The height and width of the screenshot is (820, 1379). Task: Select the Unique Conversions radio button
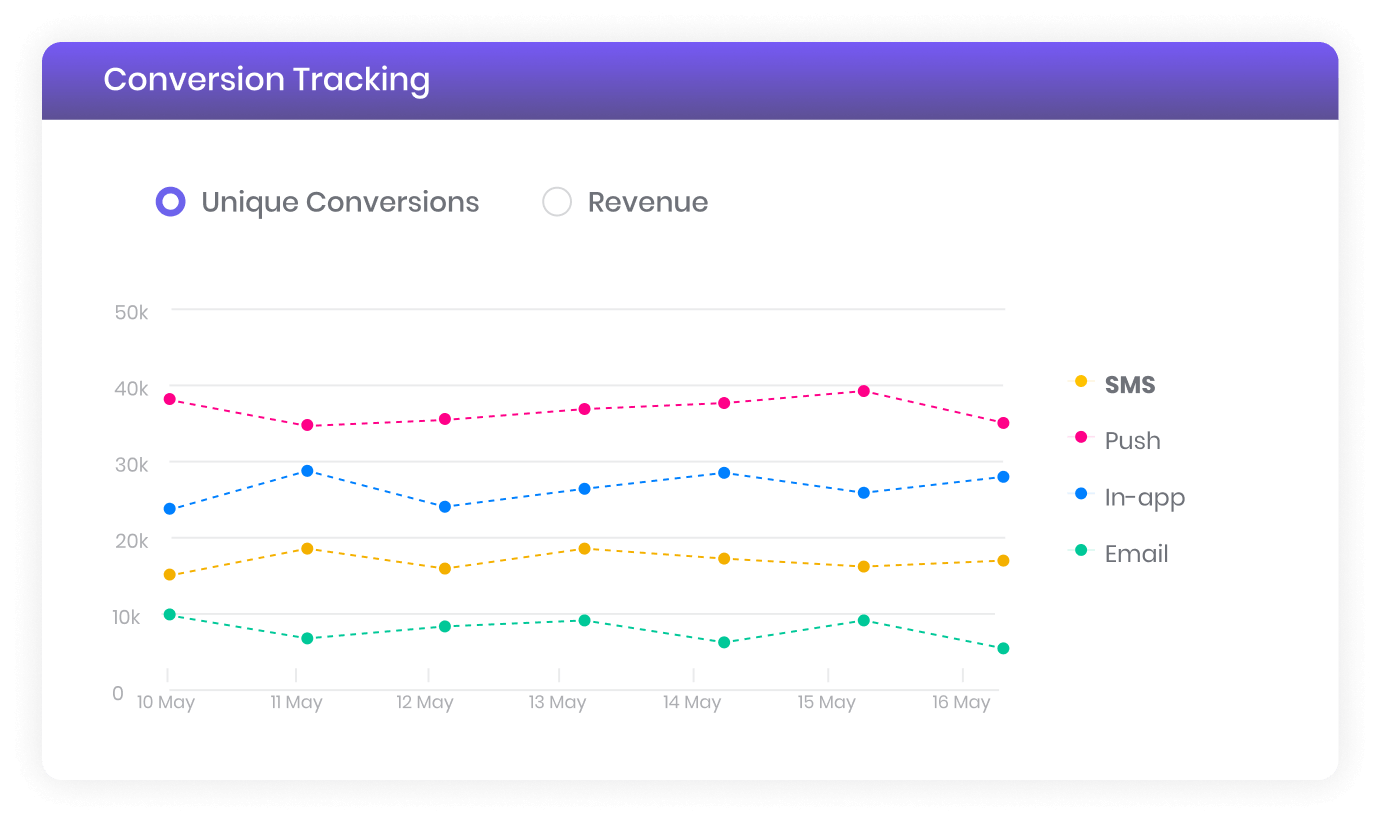tap(171, 202)
